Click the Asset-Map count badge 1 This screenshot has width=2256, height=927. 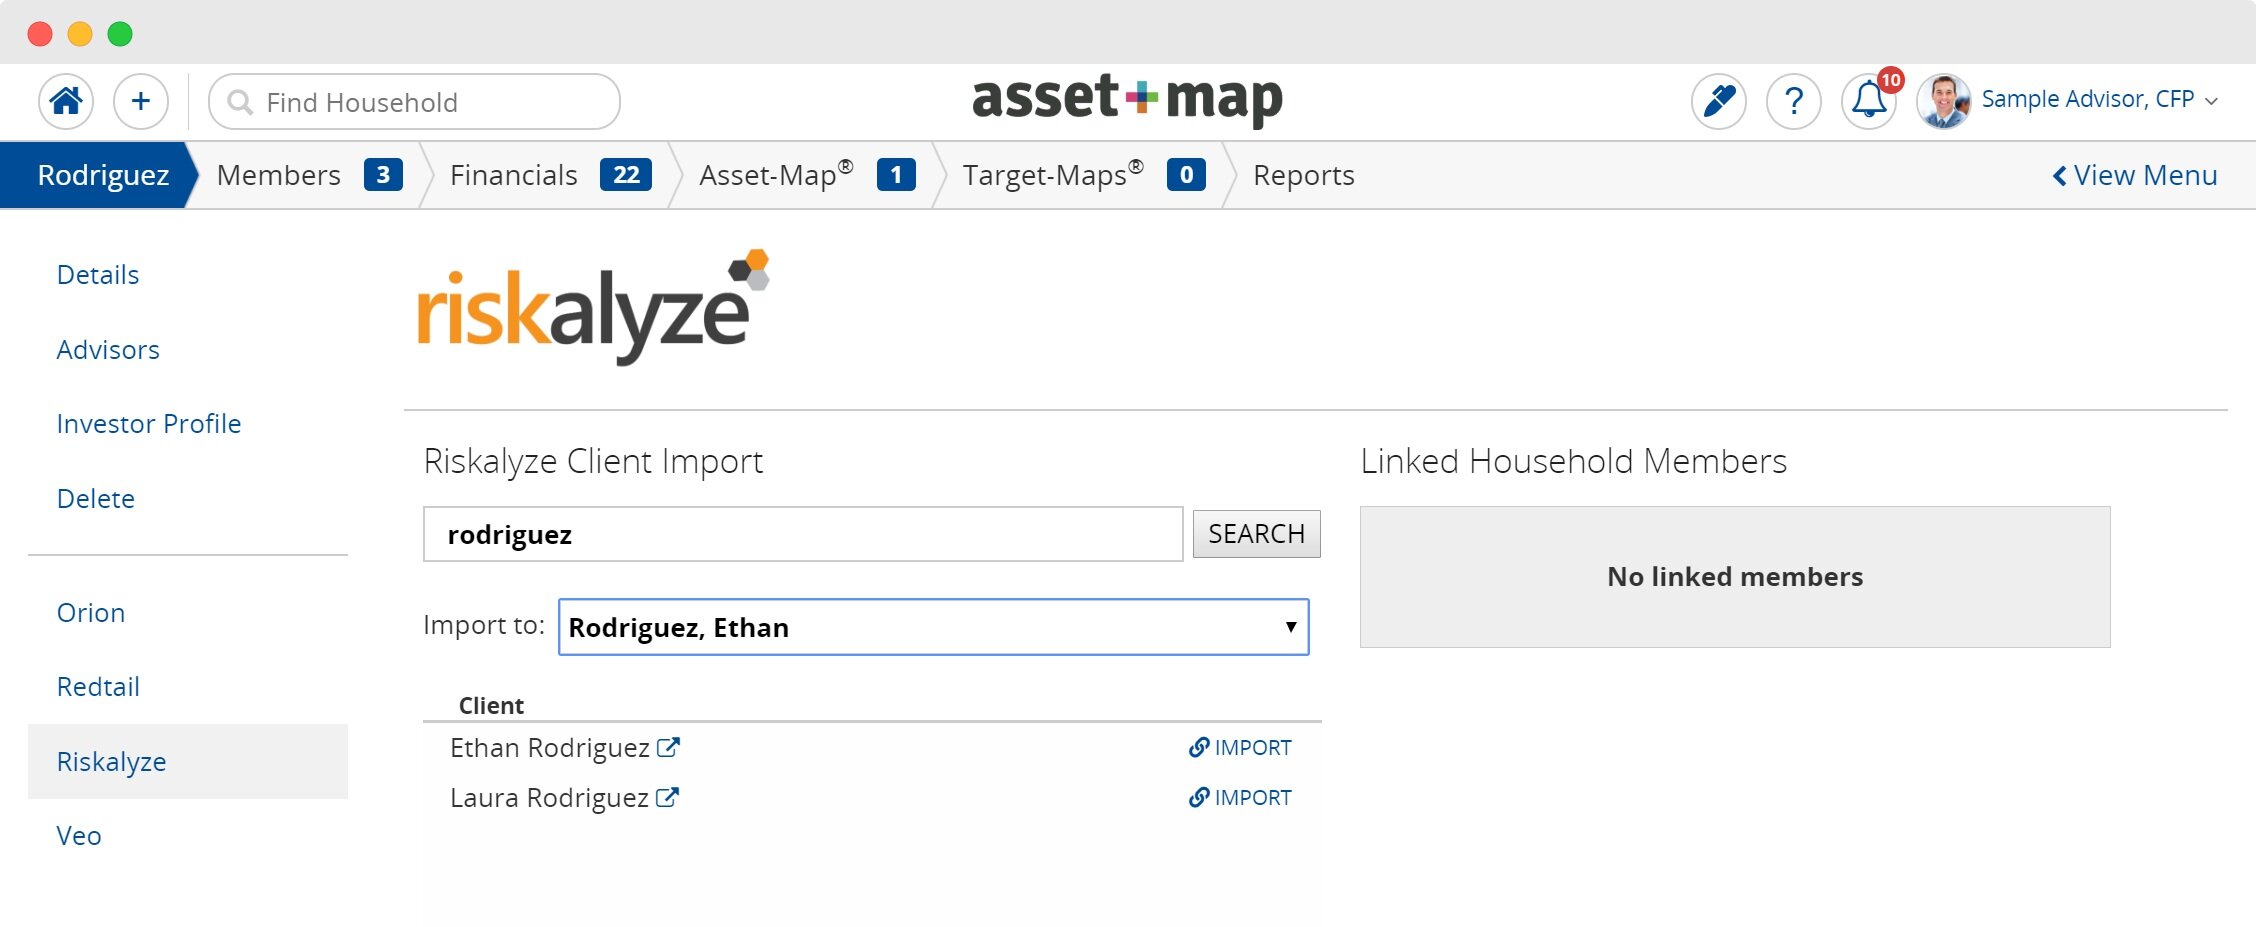tap(896, 175)
